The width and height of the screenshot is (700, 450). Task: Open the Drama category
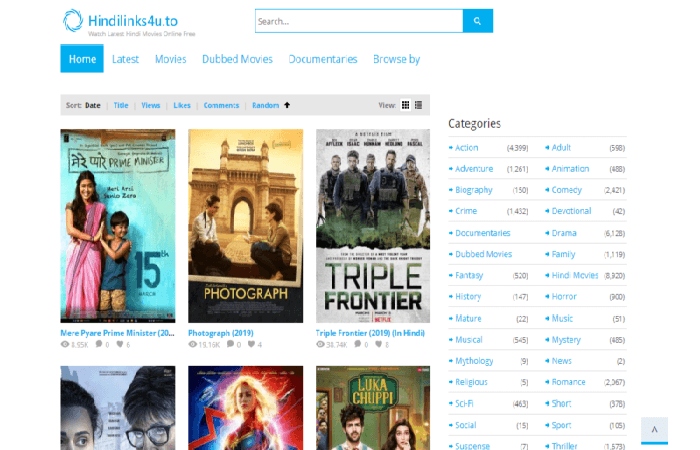(x=564, y=233)
